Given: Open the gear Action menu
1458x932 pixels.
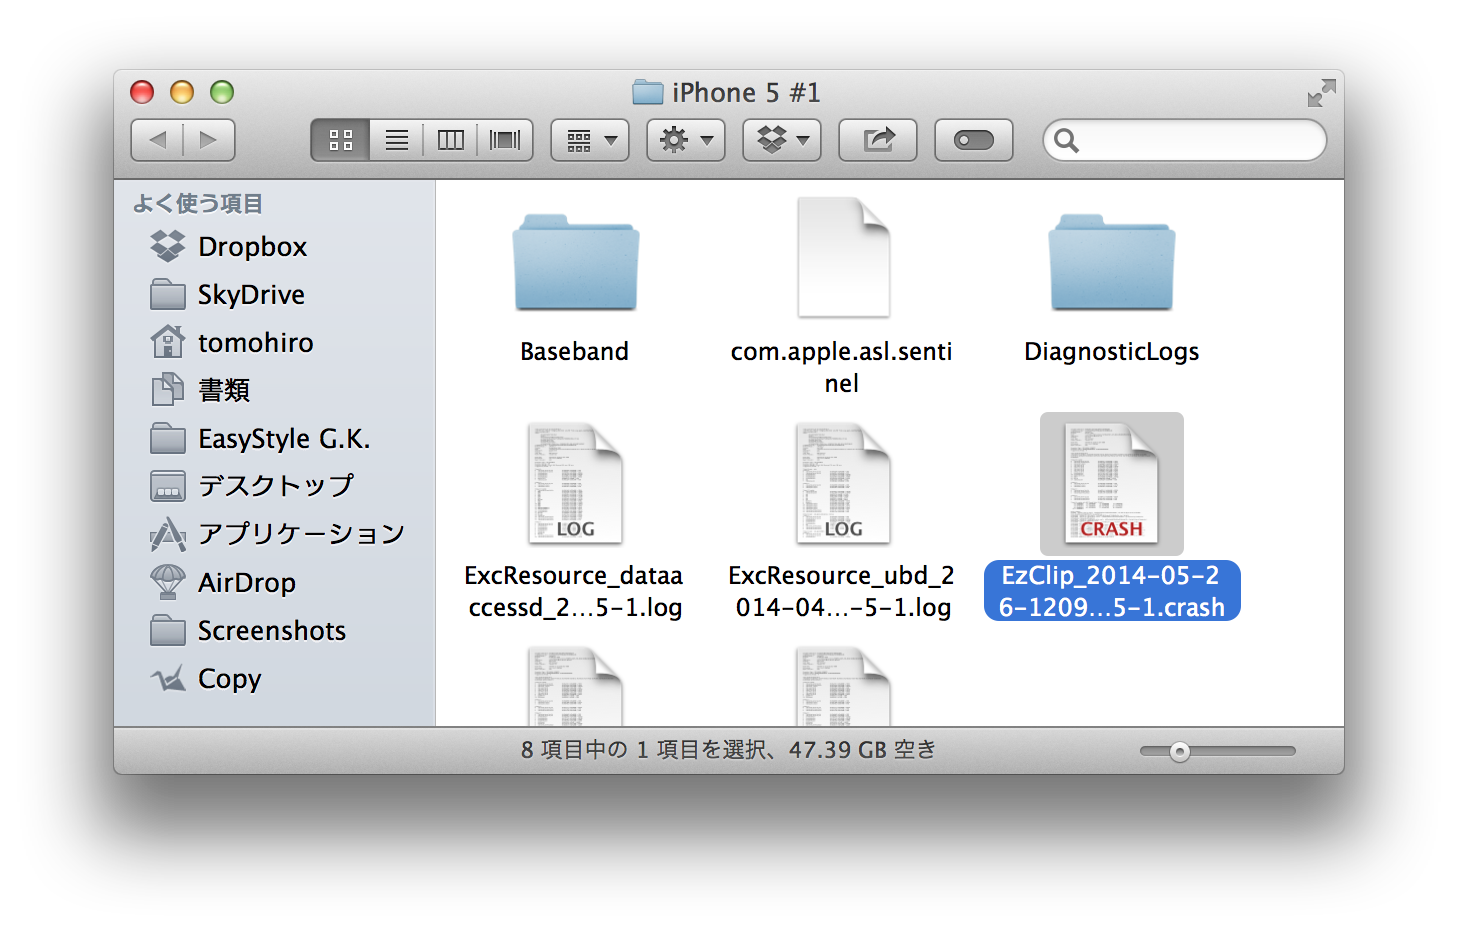Looking at the screenshot, I should pos(686,140).
